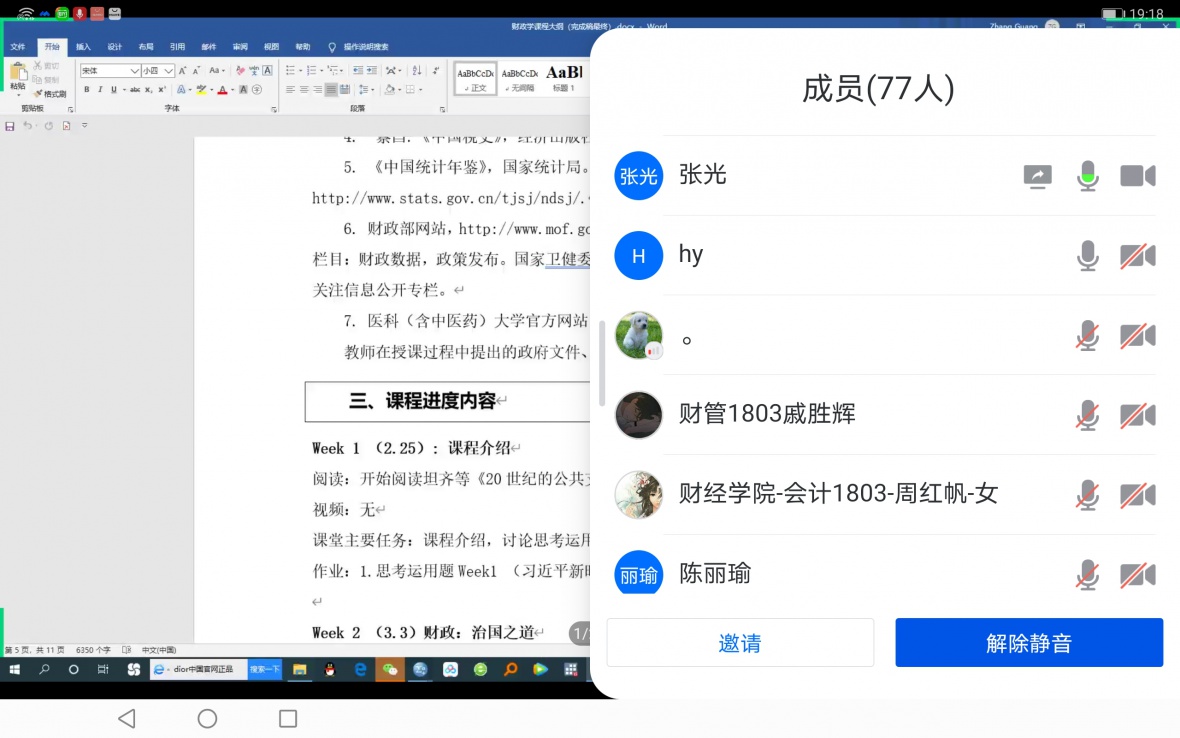Image resolution: width=1180 pixels, height=738 pixels.
Task: Click the Save icon in quick access toolbar
Action: (10, 126)
